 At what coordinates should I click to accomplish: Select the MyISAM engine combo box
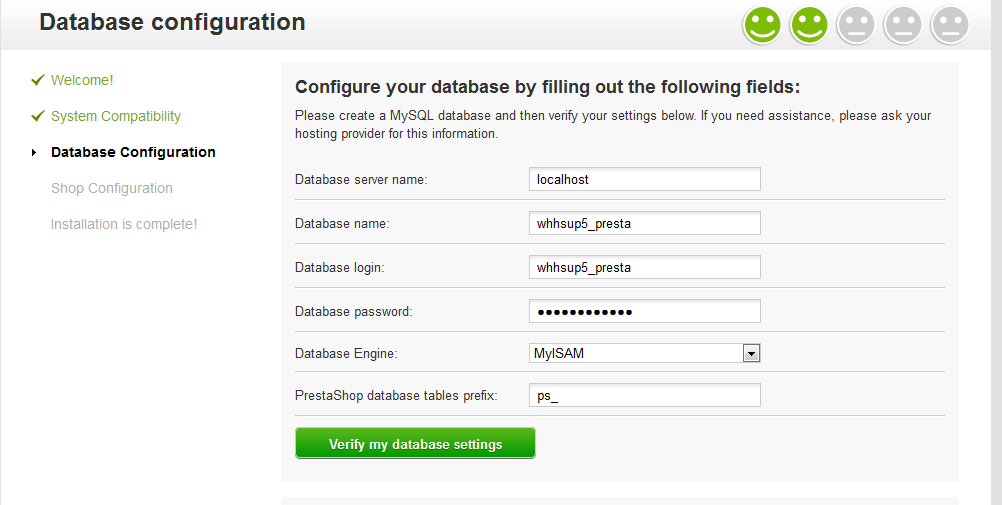(636, 353)
